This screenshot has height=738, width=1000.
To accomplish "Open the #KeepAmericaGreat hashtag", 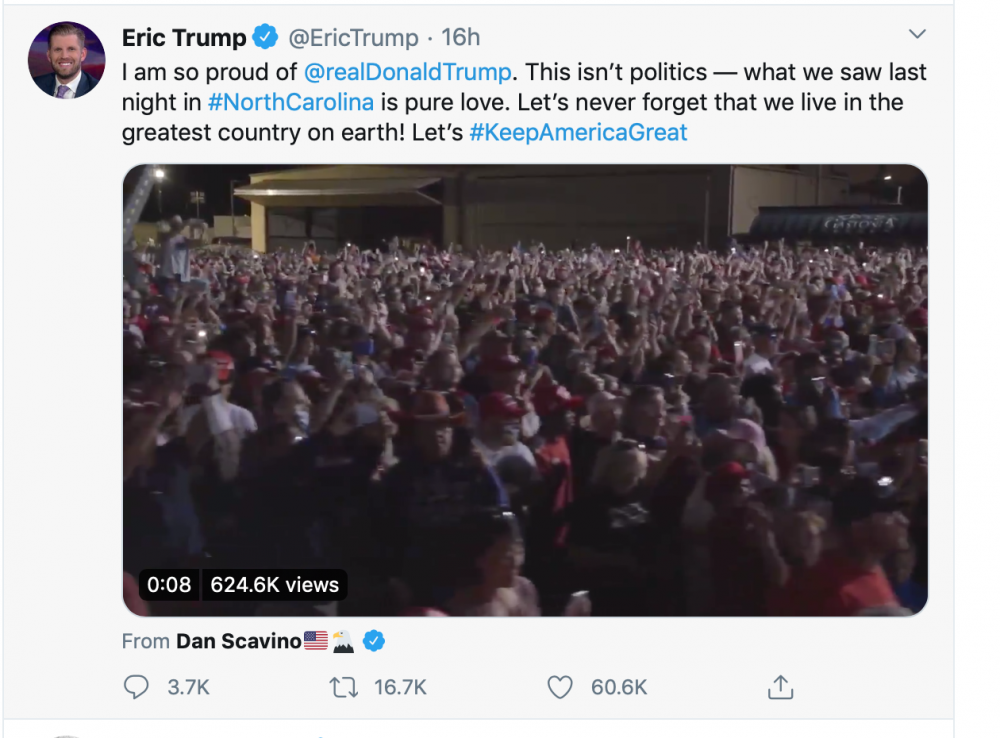I will click(x=578, y=133).
